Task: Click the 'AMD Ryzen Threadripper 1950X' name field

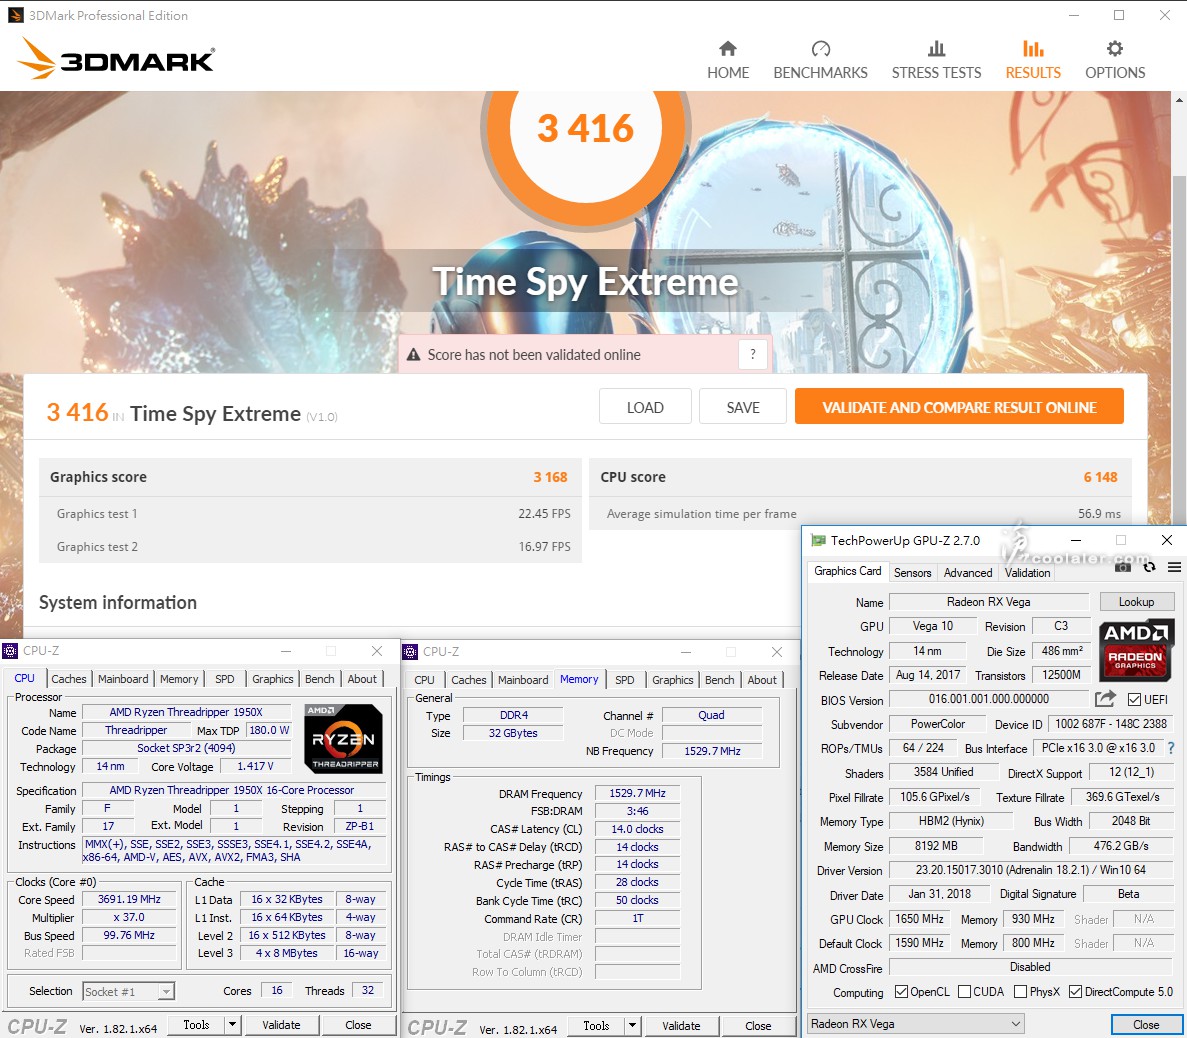Action: tap(186, 712)
